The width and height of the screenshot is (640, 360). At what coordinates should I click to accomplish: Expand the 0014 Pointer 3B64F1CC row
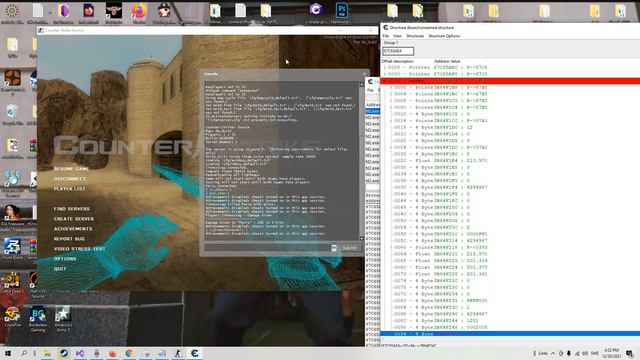click(391, 121)
